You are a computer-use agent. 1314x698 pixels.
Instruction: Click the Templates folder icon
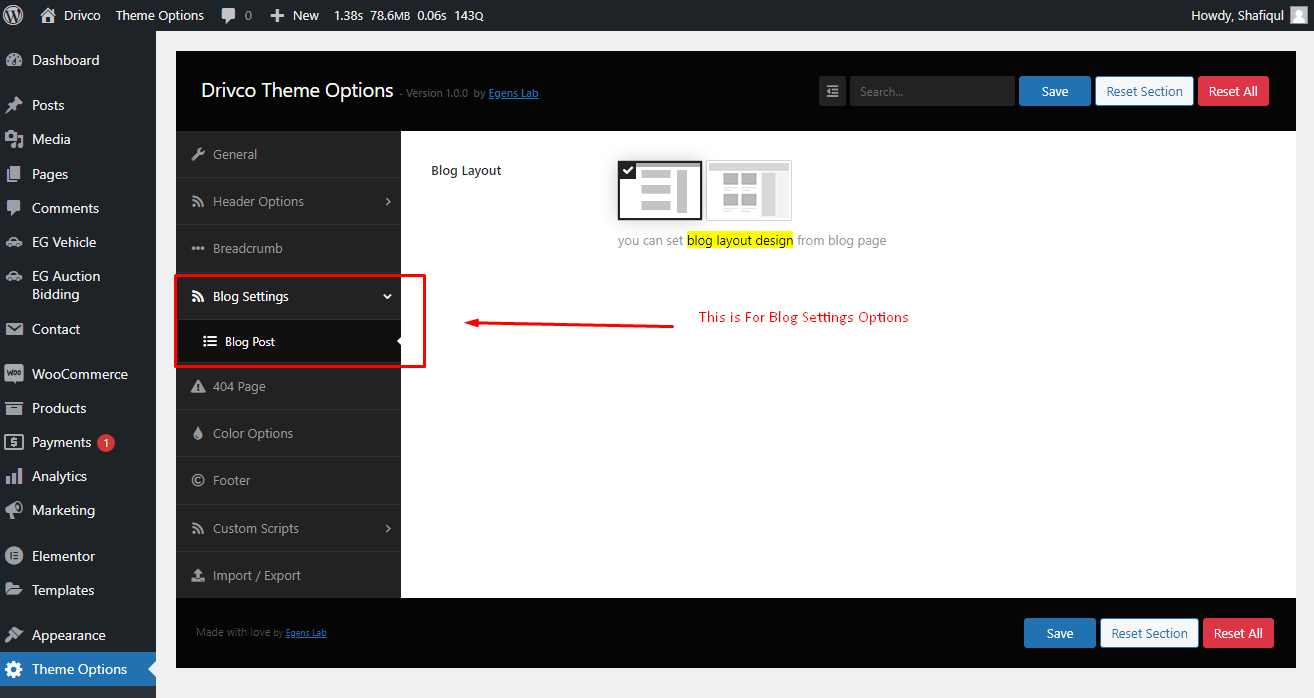pyautogui.click(x=14, y=590)
